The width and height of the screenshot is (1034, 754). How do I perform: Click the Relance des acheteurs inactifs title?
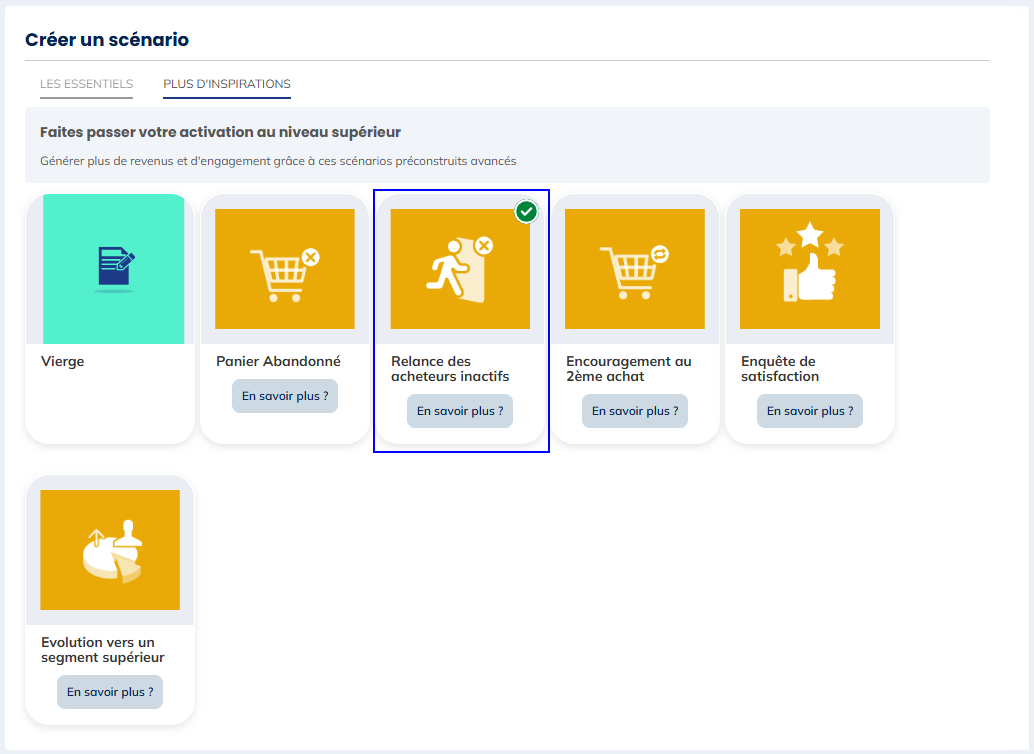450,369
